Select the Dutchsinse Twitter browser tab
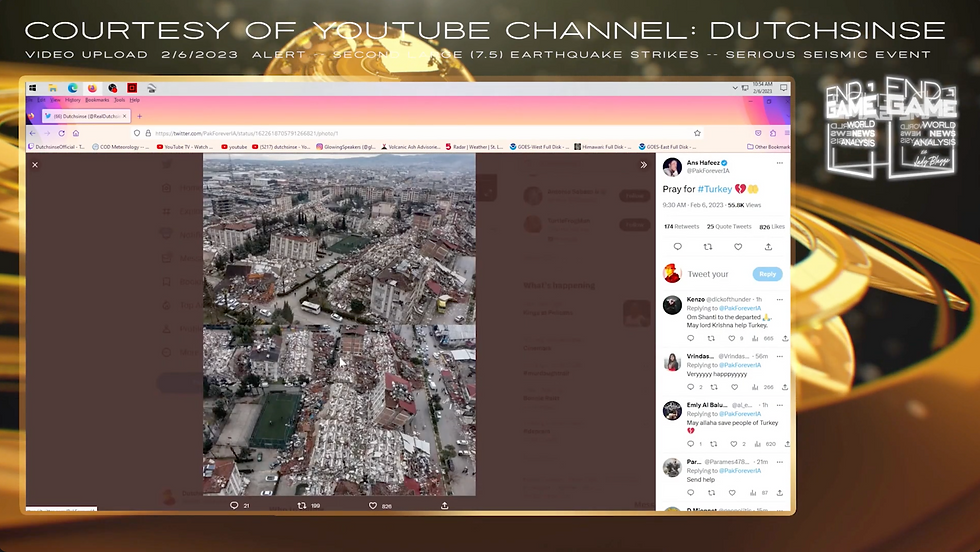 [x=86, y=116]
